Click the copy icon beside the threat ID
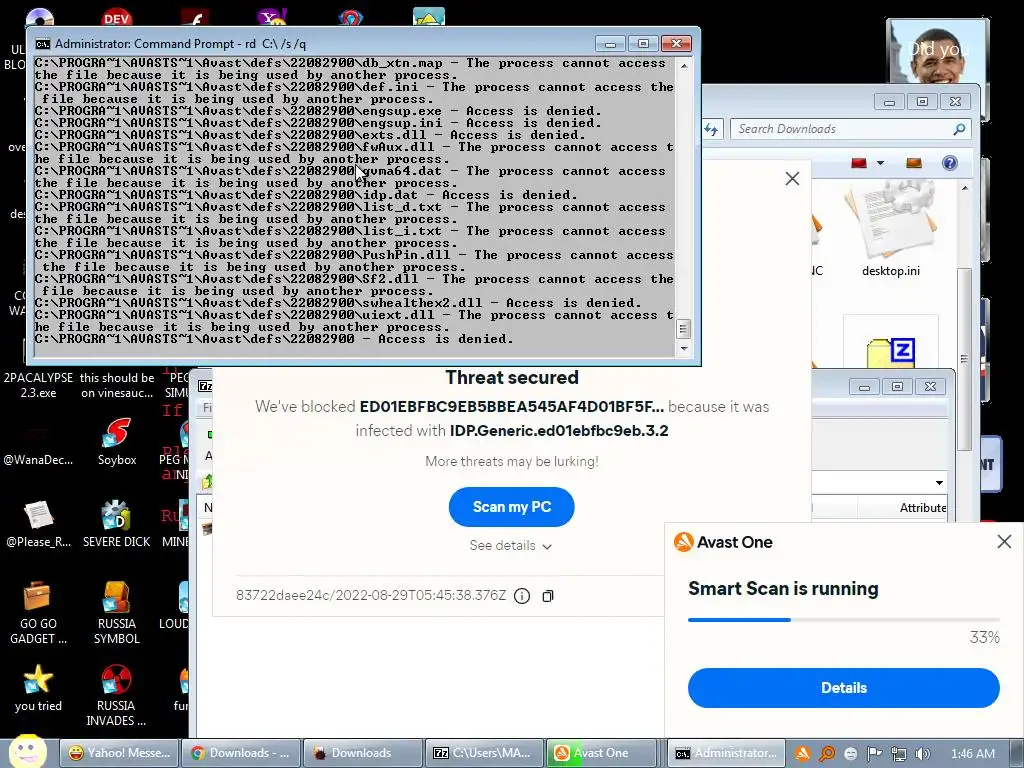The width and height of the screenshot is (1024, 768). pyautogui.click(x=548, y=596)
